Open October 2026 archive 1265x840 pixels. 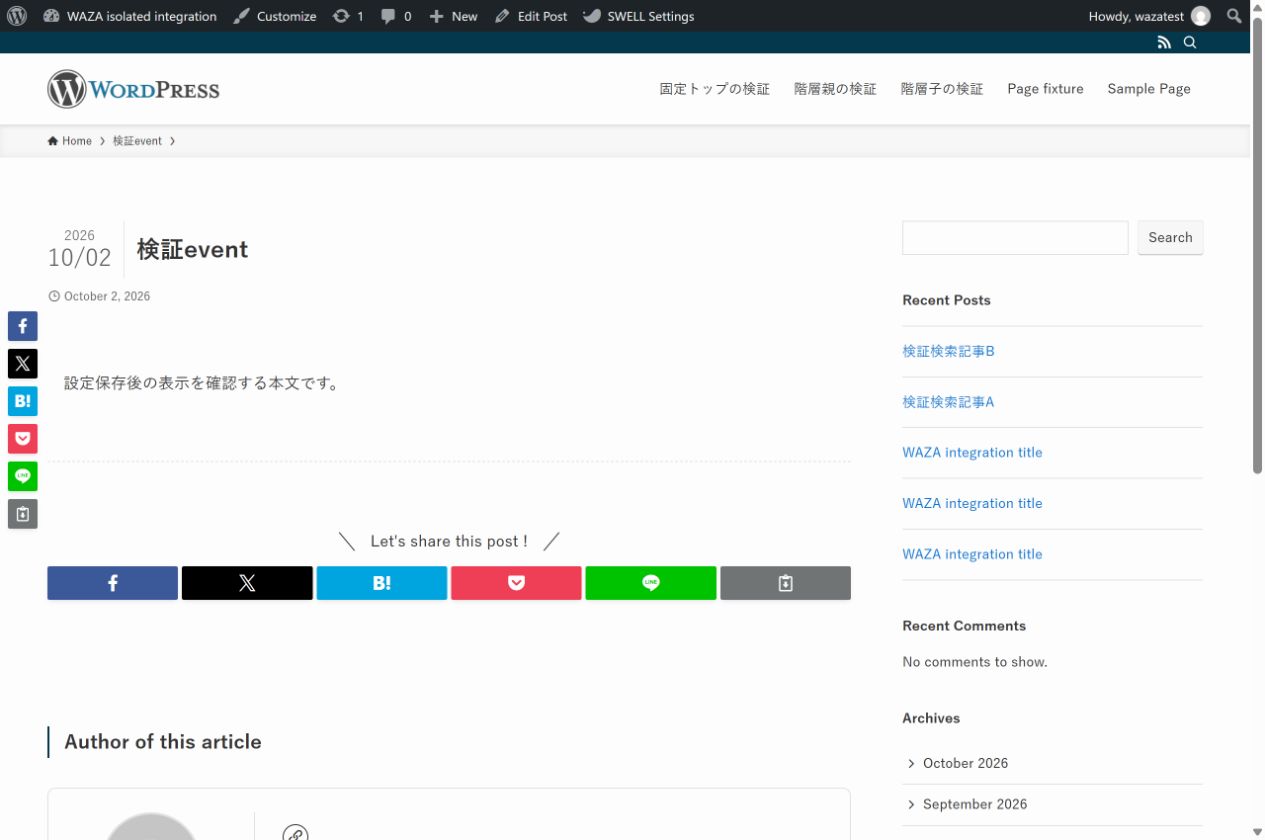pos(965,763)
